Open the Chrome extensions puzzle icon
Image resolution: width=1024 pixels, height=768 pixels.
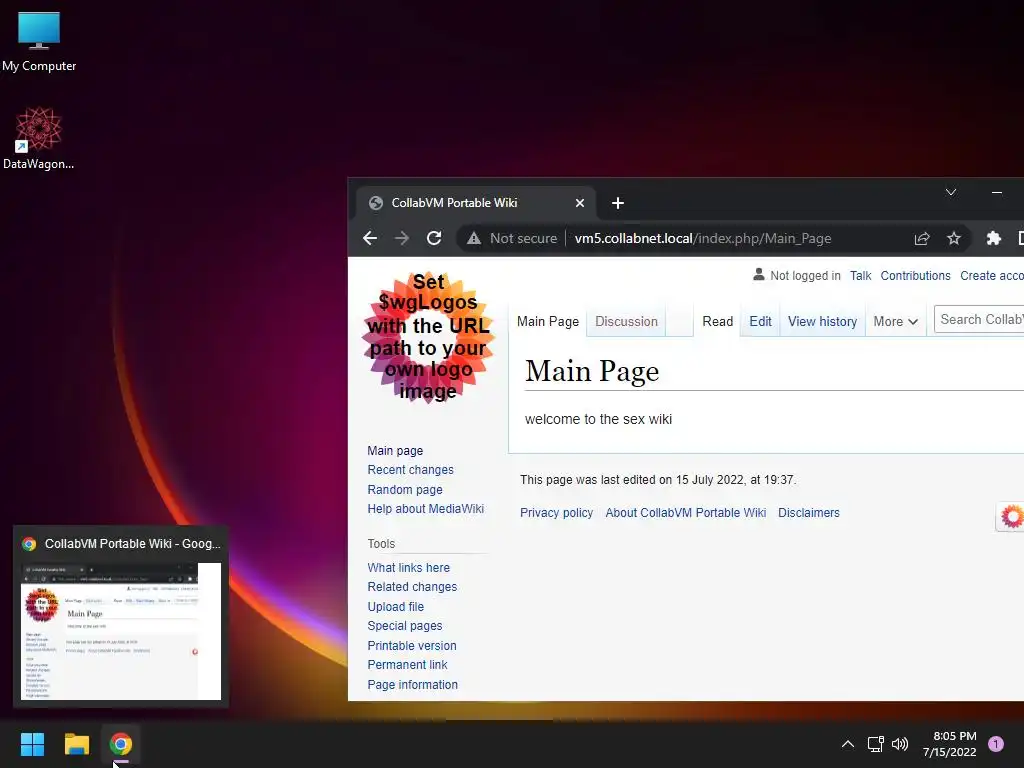click(993, 238)
